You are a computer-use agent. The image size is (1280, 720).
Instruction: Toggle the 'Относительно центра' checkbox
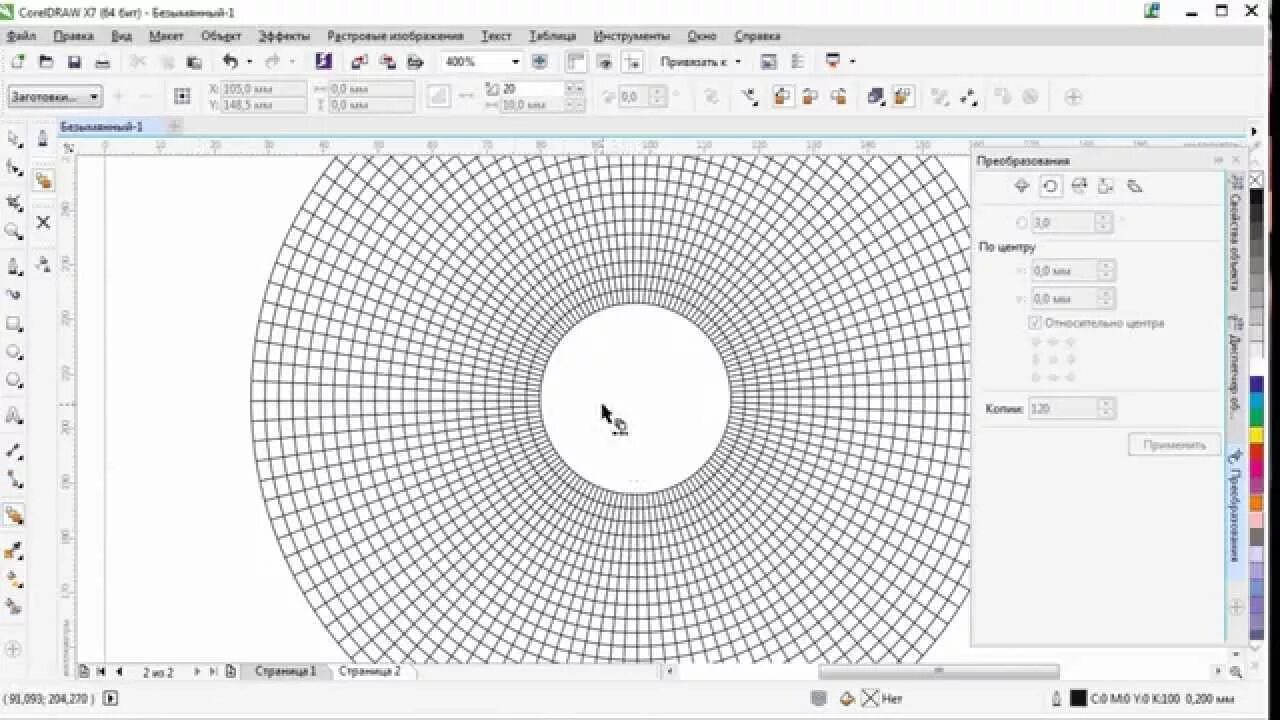tap(1035, 323)
